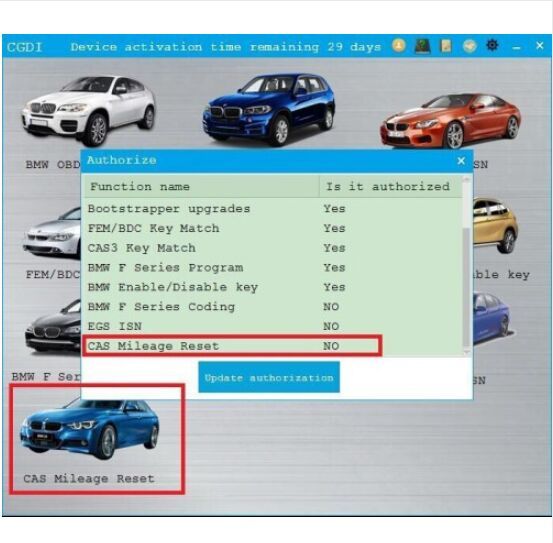553x543 pixels.
Task: Click the green help book icon
Action: (x=423, y=46)
